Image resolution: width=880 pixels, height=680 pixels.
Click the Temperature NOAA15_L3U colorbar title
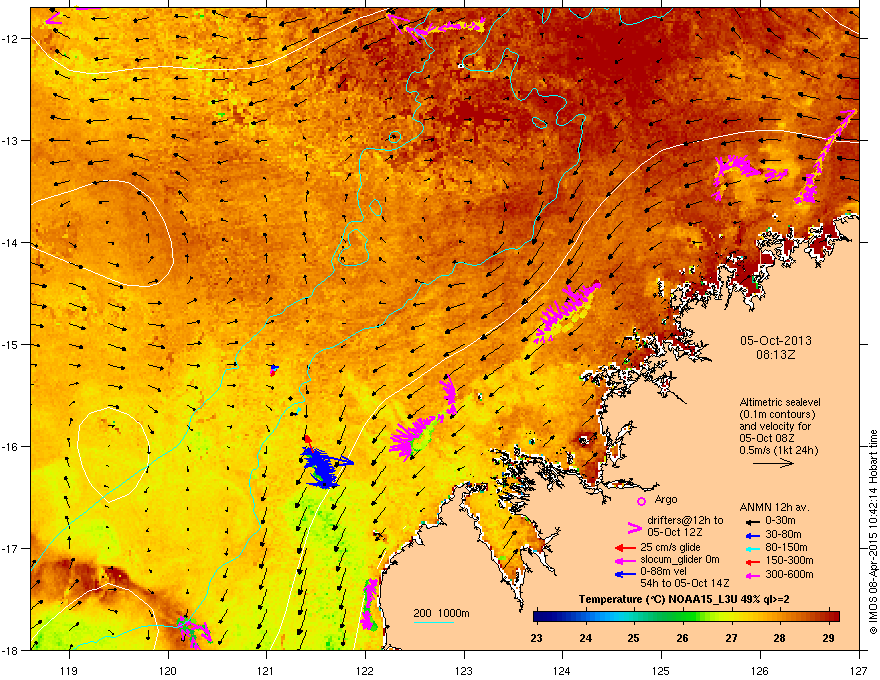tap(684, 599)
